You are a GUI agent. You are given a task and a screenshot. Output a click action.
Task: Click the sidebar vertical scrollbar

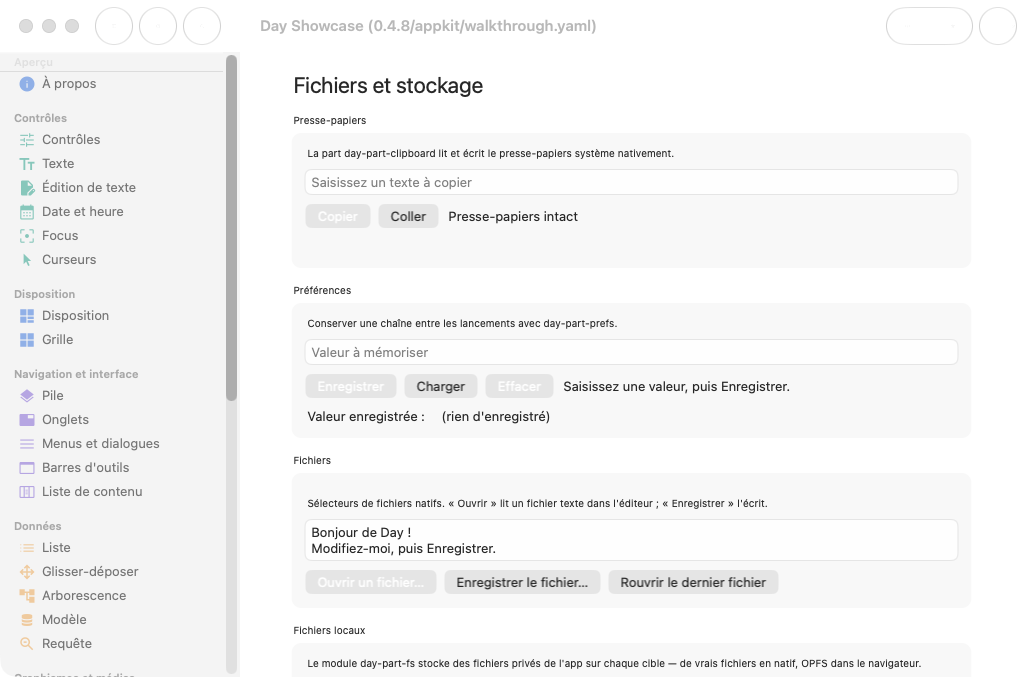(x=231, y=228)
